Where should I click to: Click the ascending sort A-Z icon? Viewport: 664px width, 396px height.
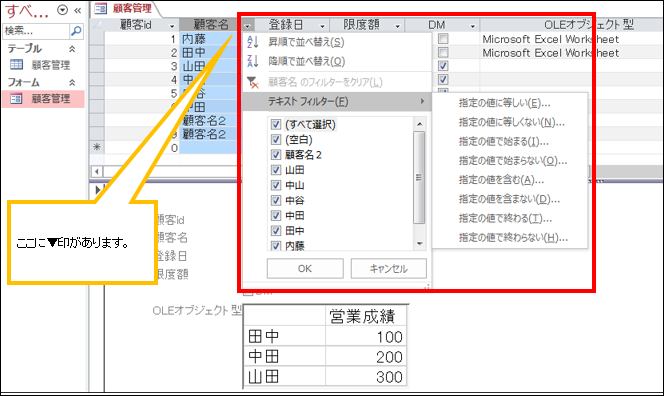(252, 42)
